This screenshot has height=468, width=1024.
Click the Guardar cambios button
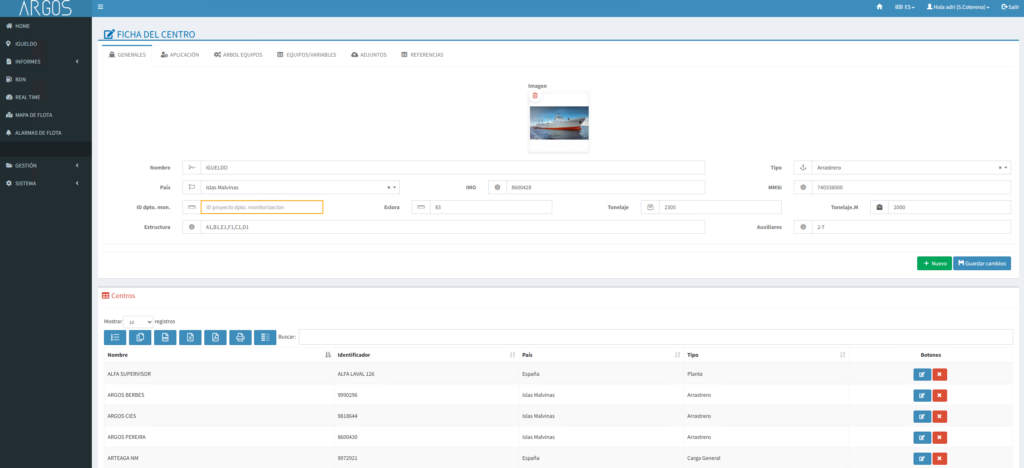point(981,263)
